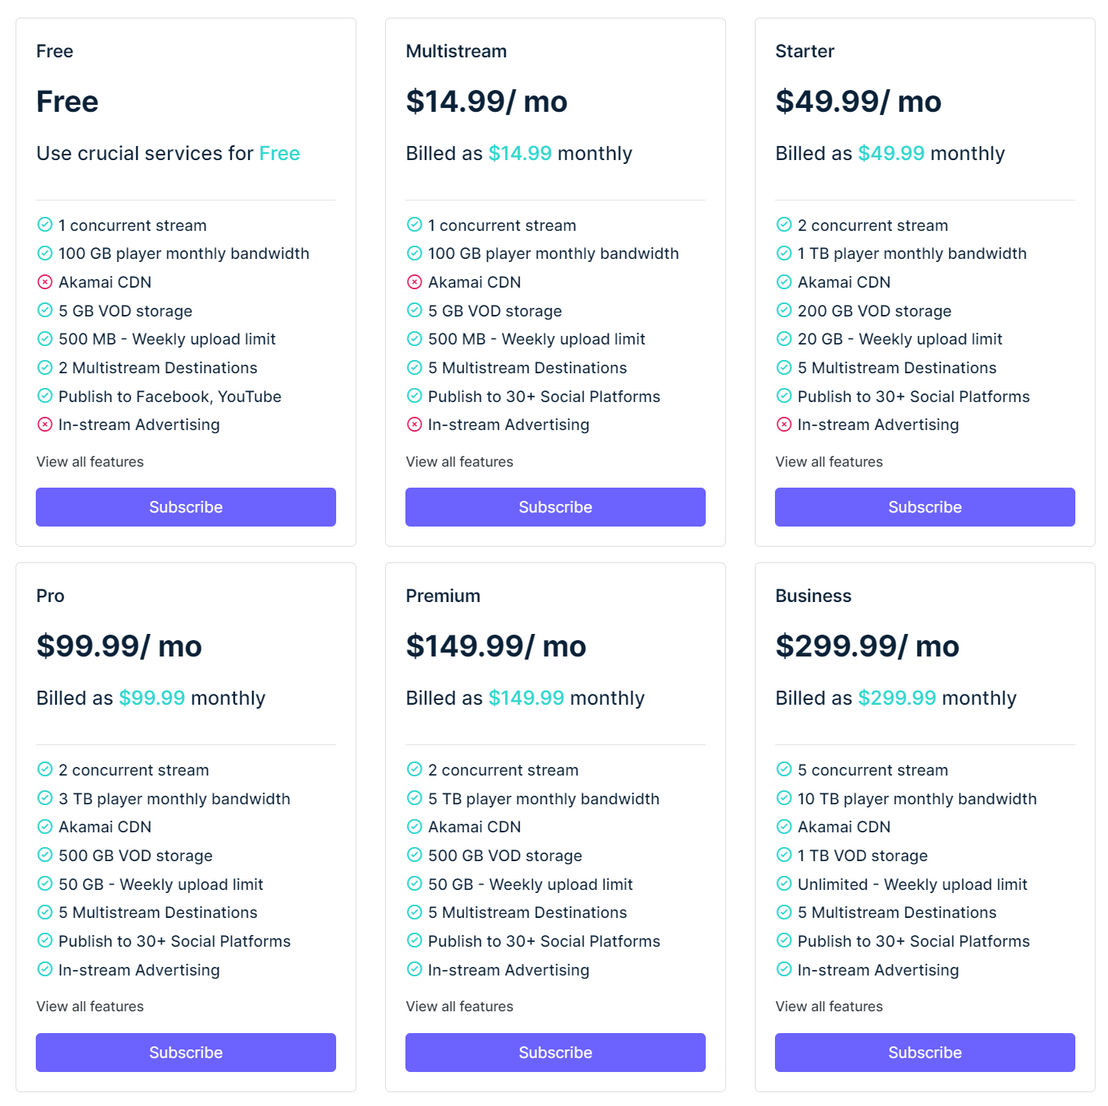Image resolution: width=1108 pixels, height=1106 pixels.
Task: Open View all features under the Free plan
Action: (x=90, y=461)
